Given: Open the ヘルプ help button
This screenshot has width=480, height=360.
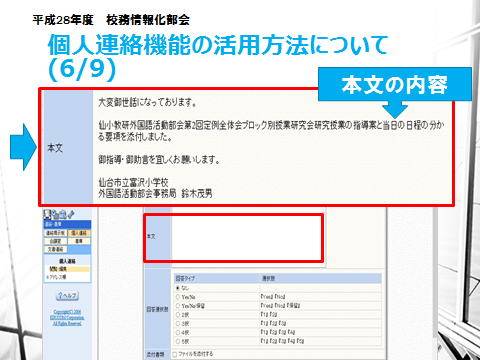Looking at the screenshot, I should coord(67,296).
